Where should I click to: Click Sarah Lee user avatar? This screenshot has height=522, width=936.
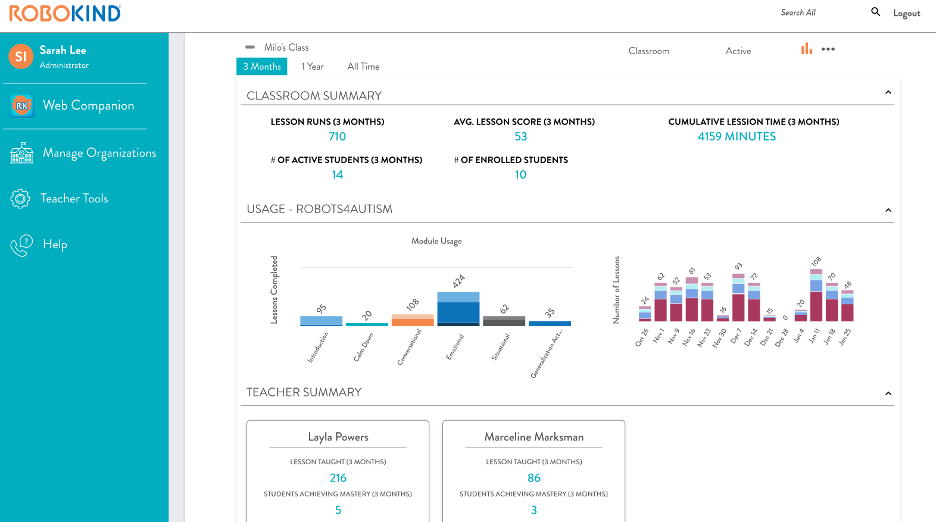point(21,57)
